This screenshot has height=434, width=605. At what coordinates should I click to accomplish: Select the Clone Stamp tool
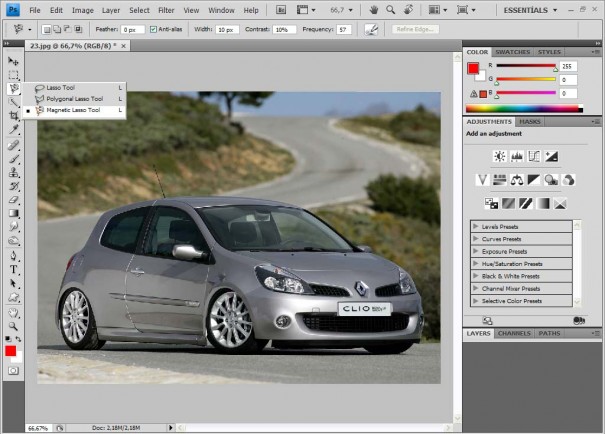(13, 172)
